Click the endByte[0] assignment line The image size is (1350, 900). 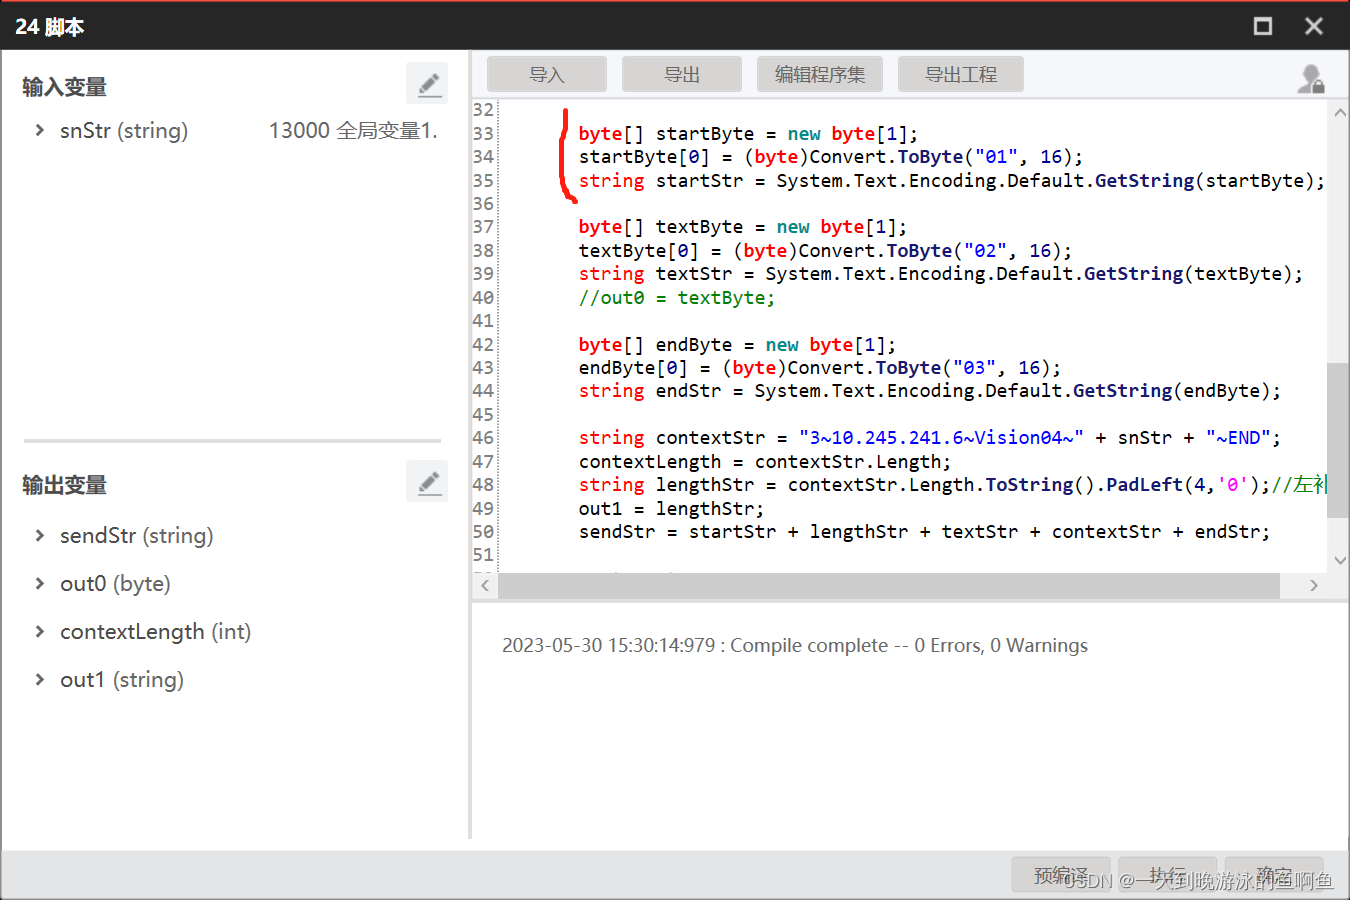pos(820,368)
